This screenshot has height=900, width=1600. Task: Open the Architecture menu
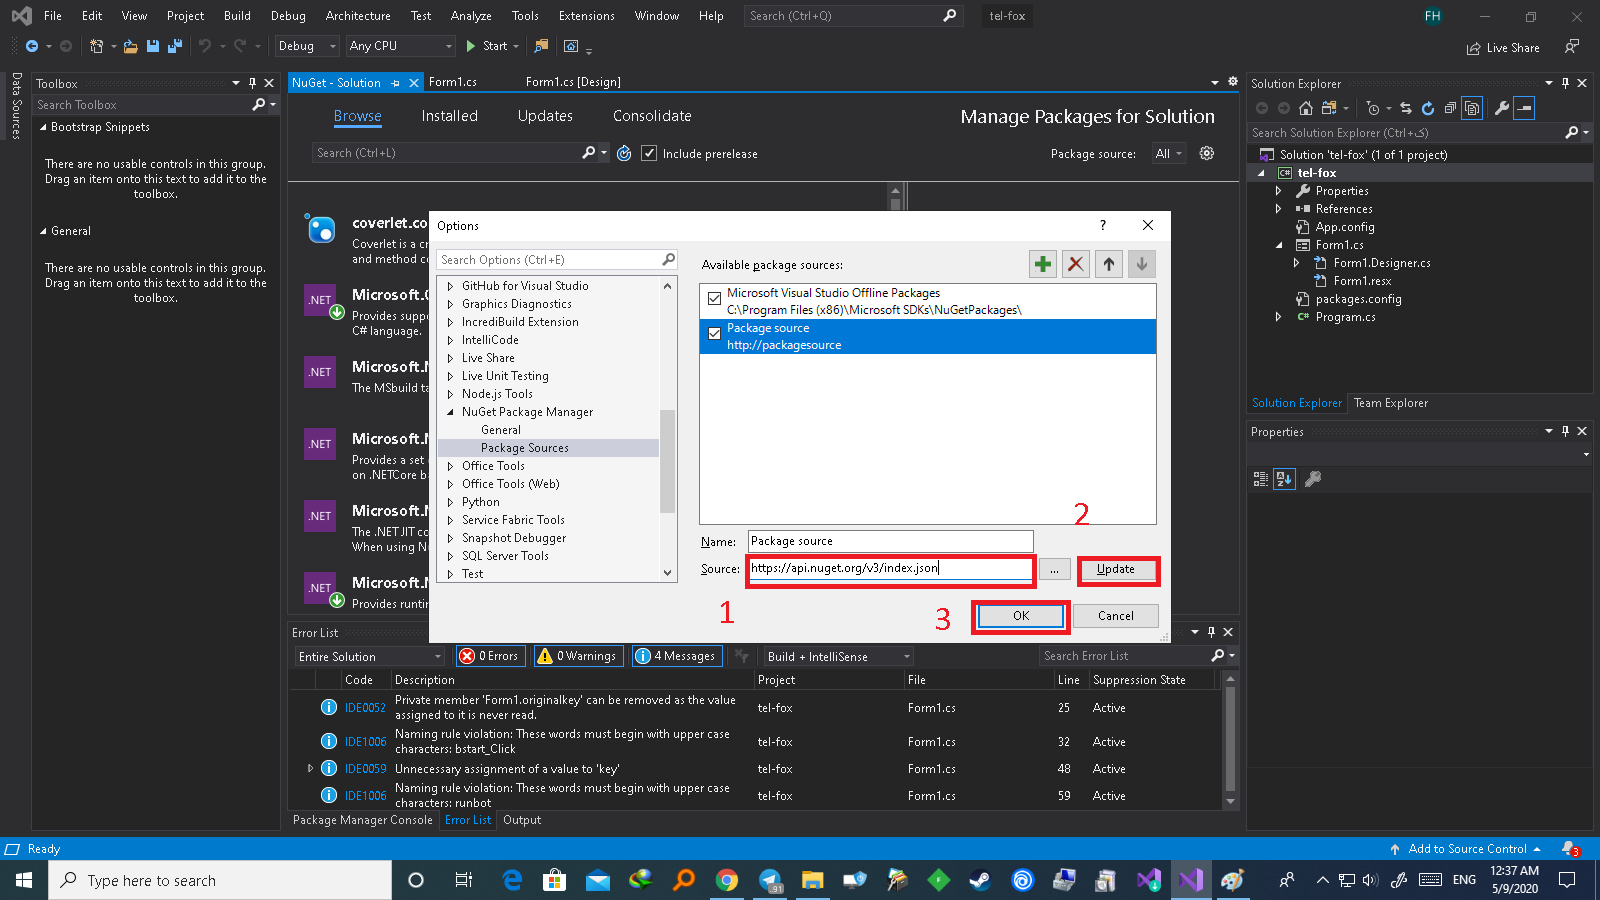tap(358, 16)
